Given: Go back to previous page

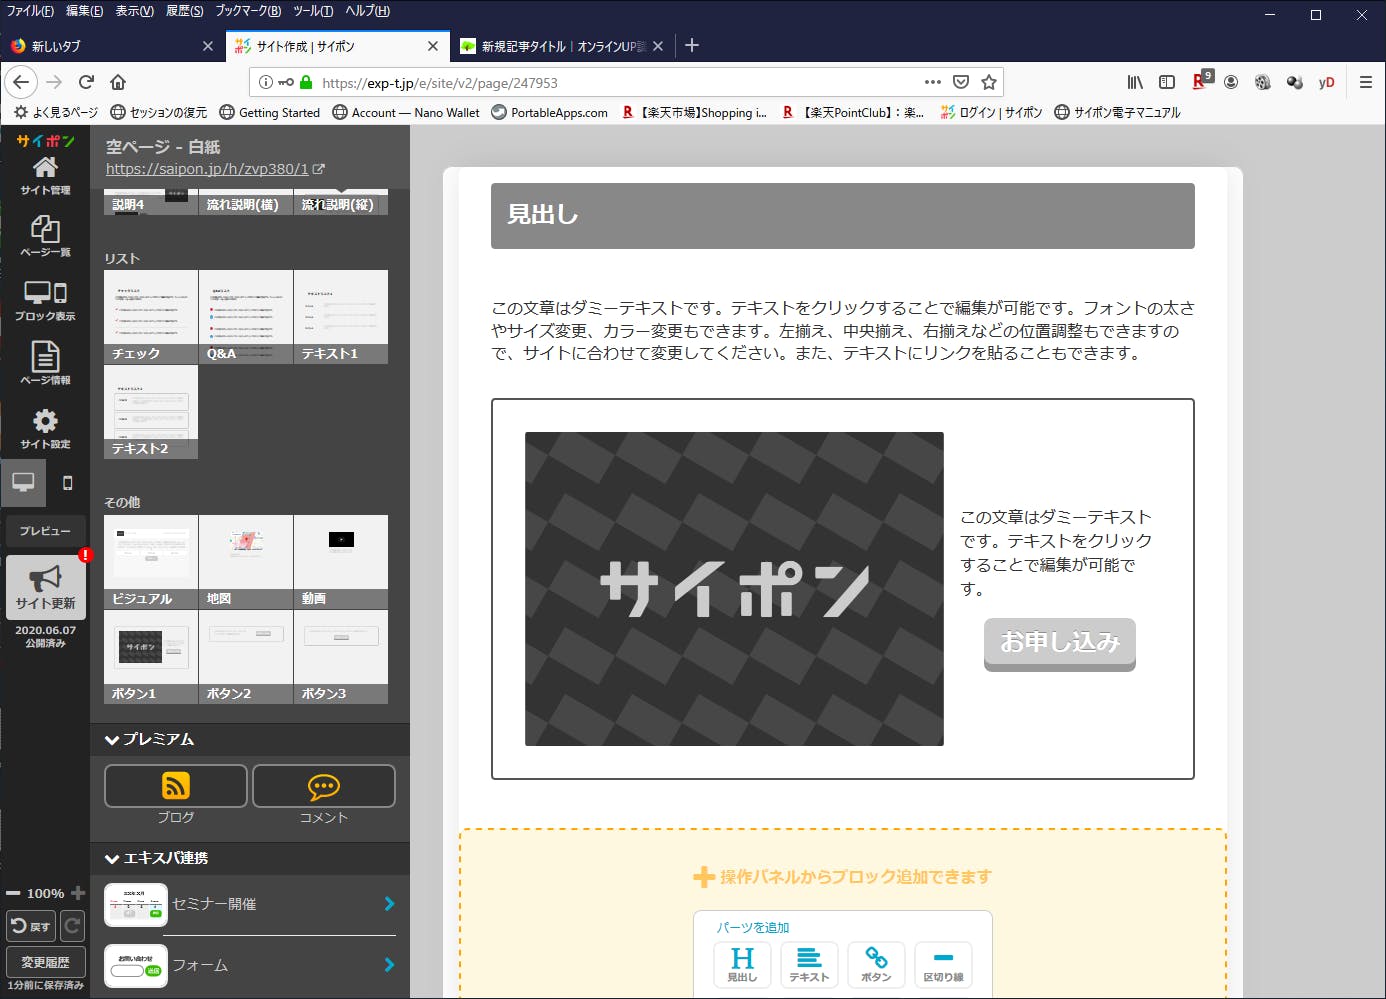Looking at the screenshot, I should click(21, 82).
